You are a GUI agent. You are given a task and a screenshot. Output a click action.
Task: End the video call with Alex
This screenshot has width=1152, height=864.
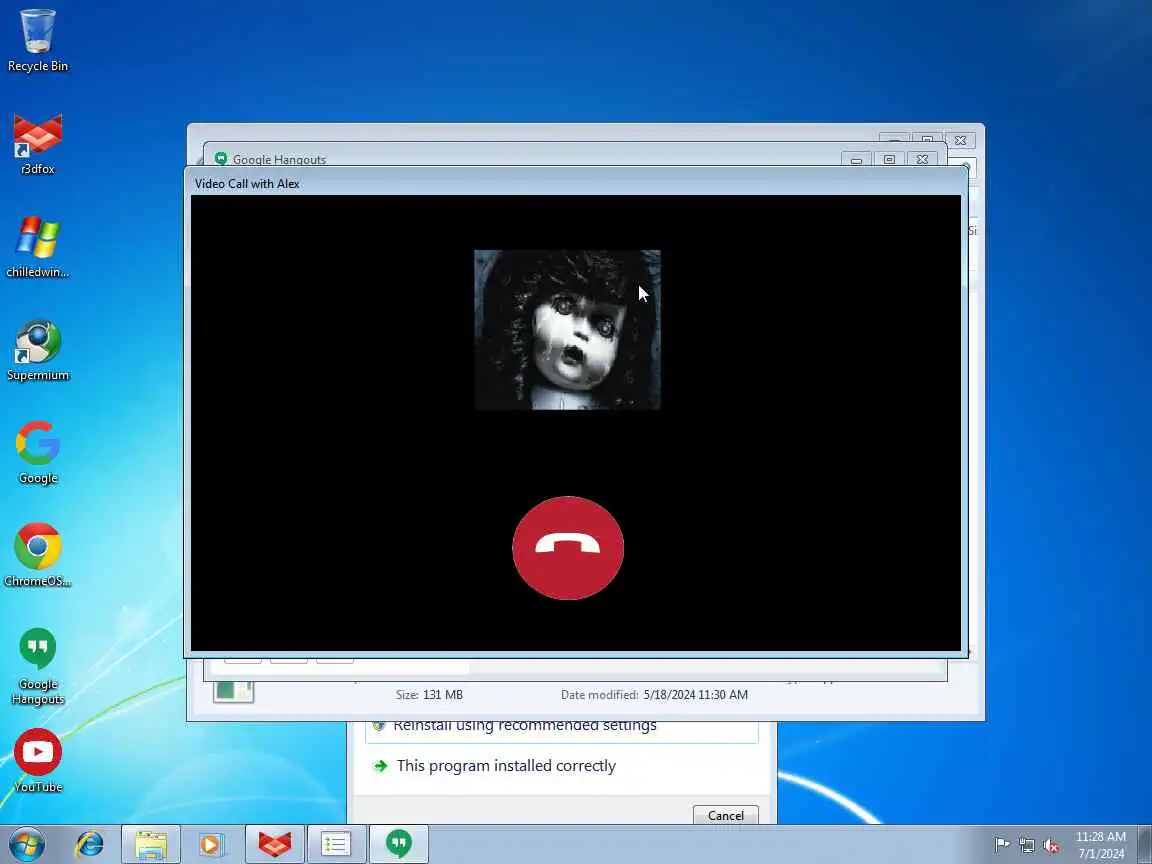coord(568,548)
